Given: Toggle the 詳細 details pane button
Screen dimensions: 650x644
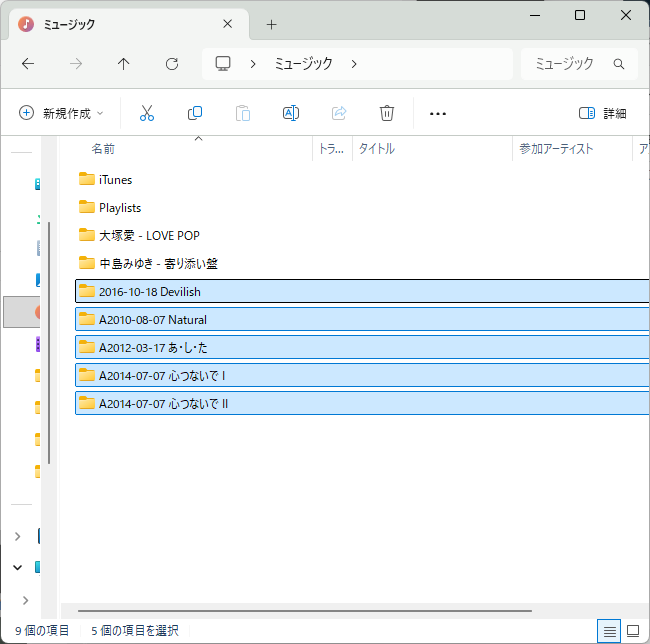Looking at the screenshot, I should pyautogui.click(x=602, y=113).
